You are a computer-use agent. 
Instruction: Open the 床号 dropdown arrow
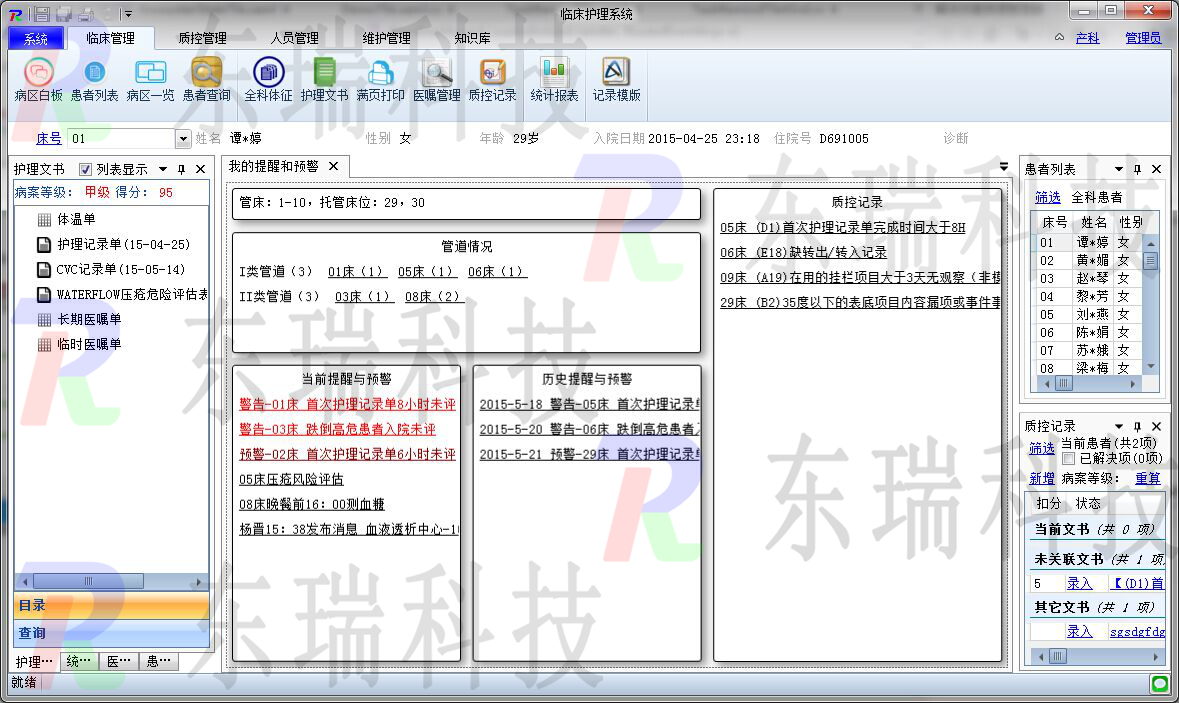pyautogui.click(x=183, y=138)
